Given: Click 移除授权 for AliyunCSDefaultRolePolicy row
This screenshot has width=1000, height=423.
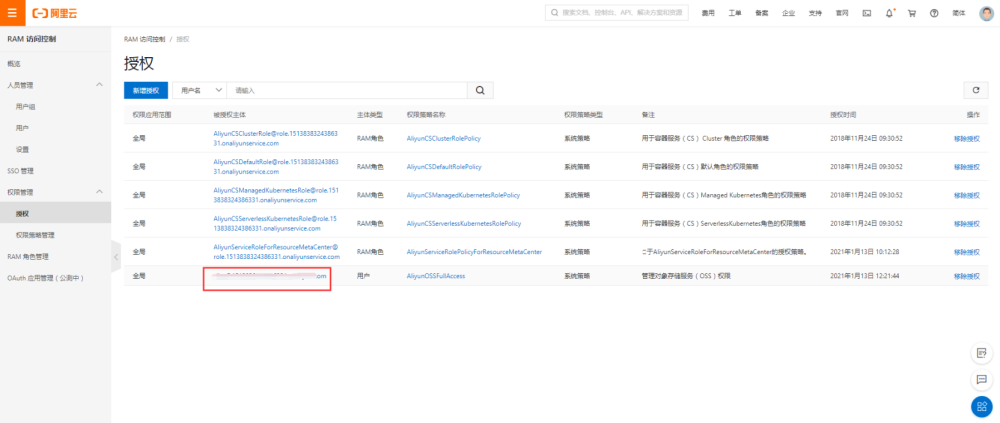Looking at the screenshot, I should pyautogui.click(x=967, y=167).
